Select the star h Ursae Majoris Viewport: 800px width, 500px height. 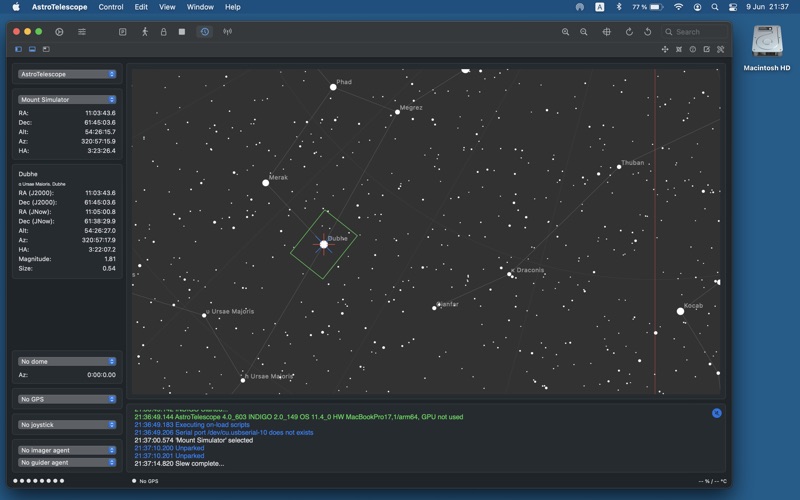(x=242, y=380)
